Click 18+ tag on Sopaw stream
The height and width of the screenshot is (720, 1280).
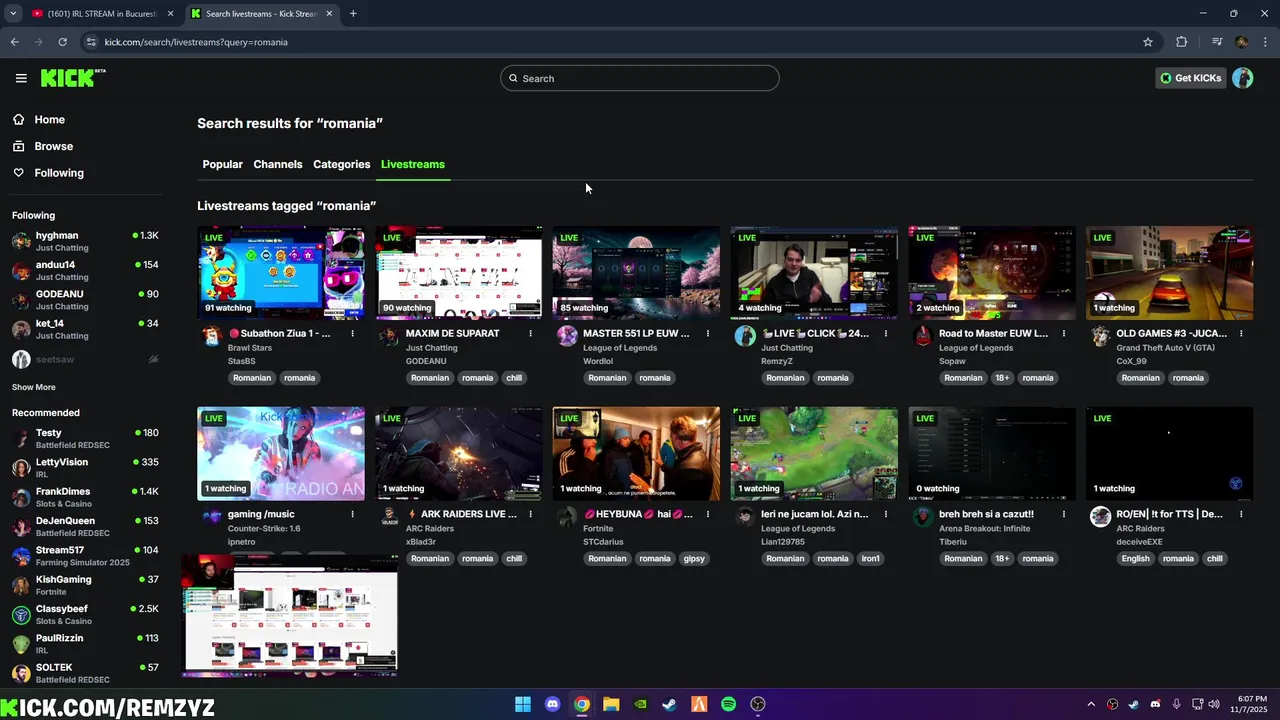pos(1002,378)
